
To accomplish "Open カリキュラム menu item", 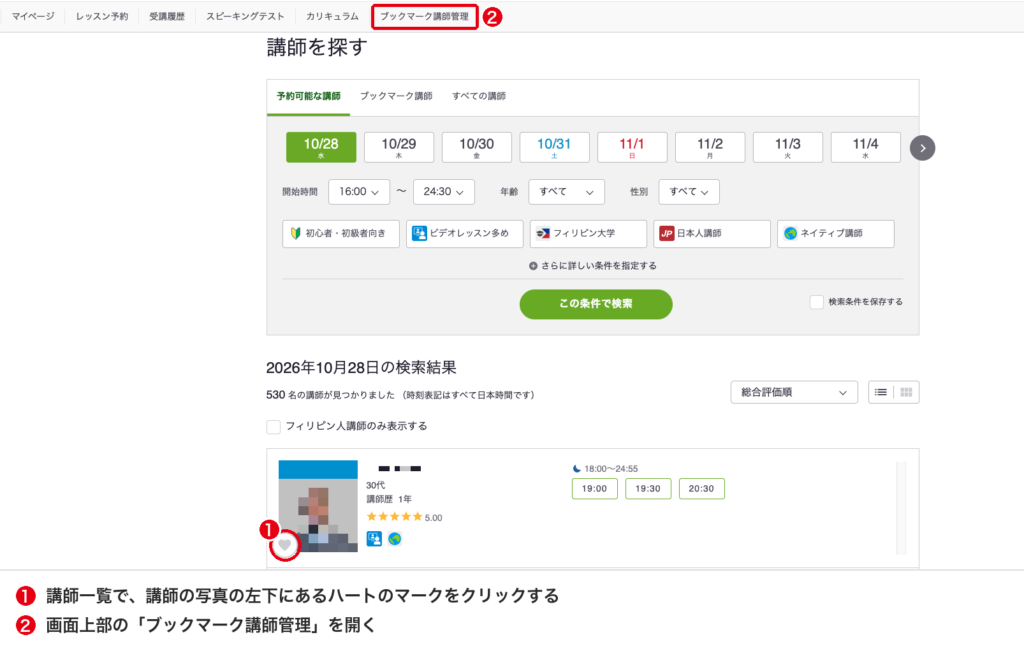I will click(x=332, y=16).
